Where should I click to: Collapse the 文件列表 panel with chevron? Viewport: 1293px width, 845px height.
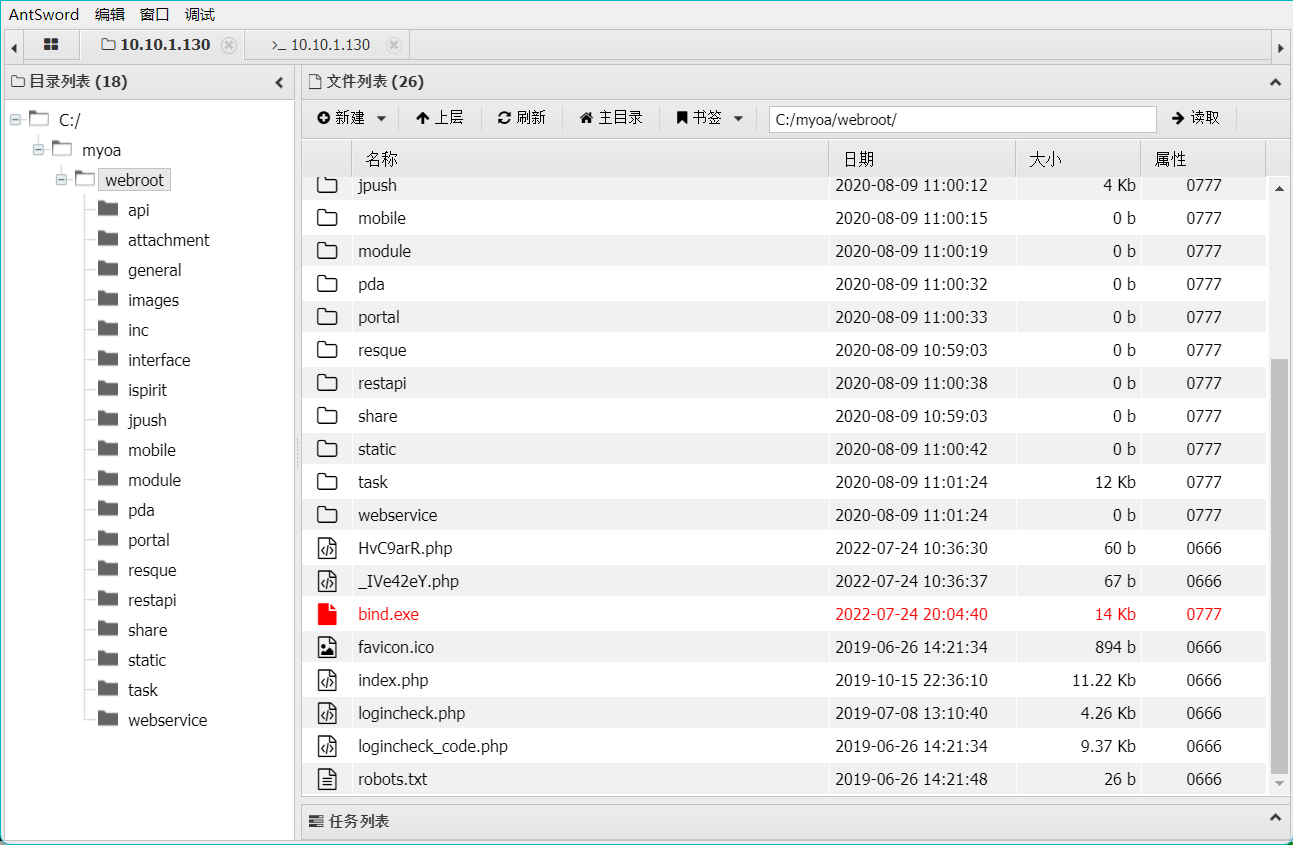tap(1274, 82)
